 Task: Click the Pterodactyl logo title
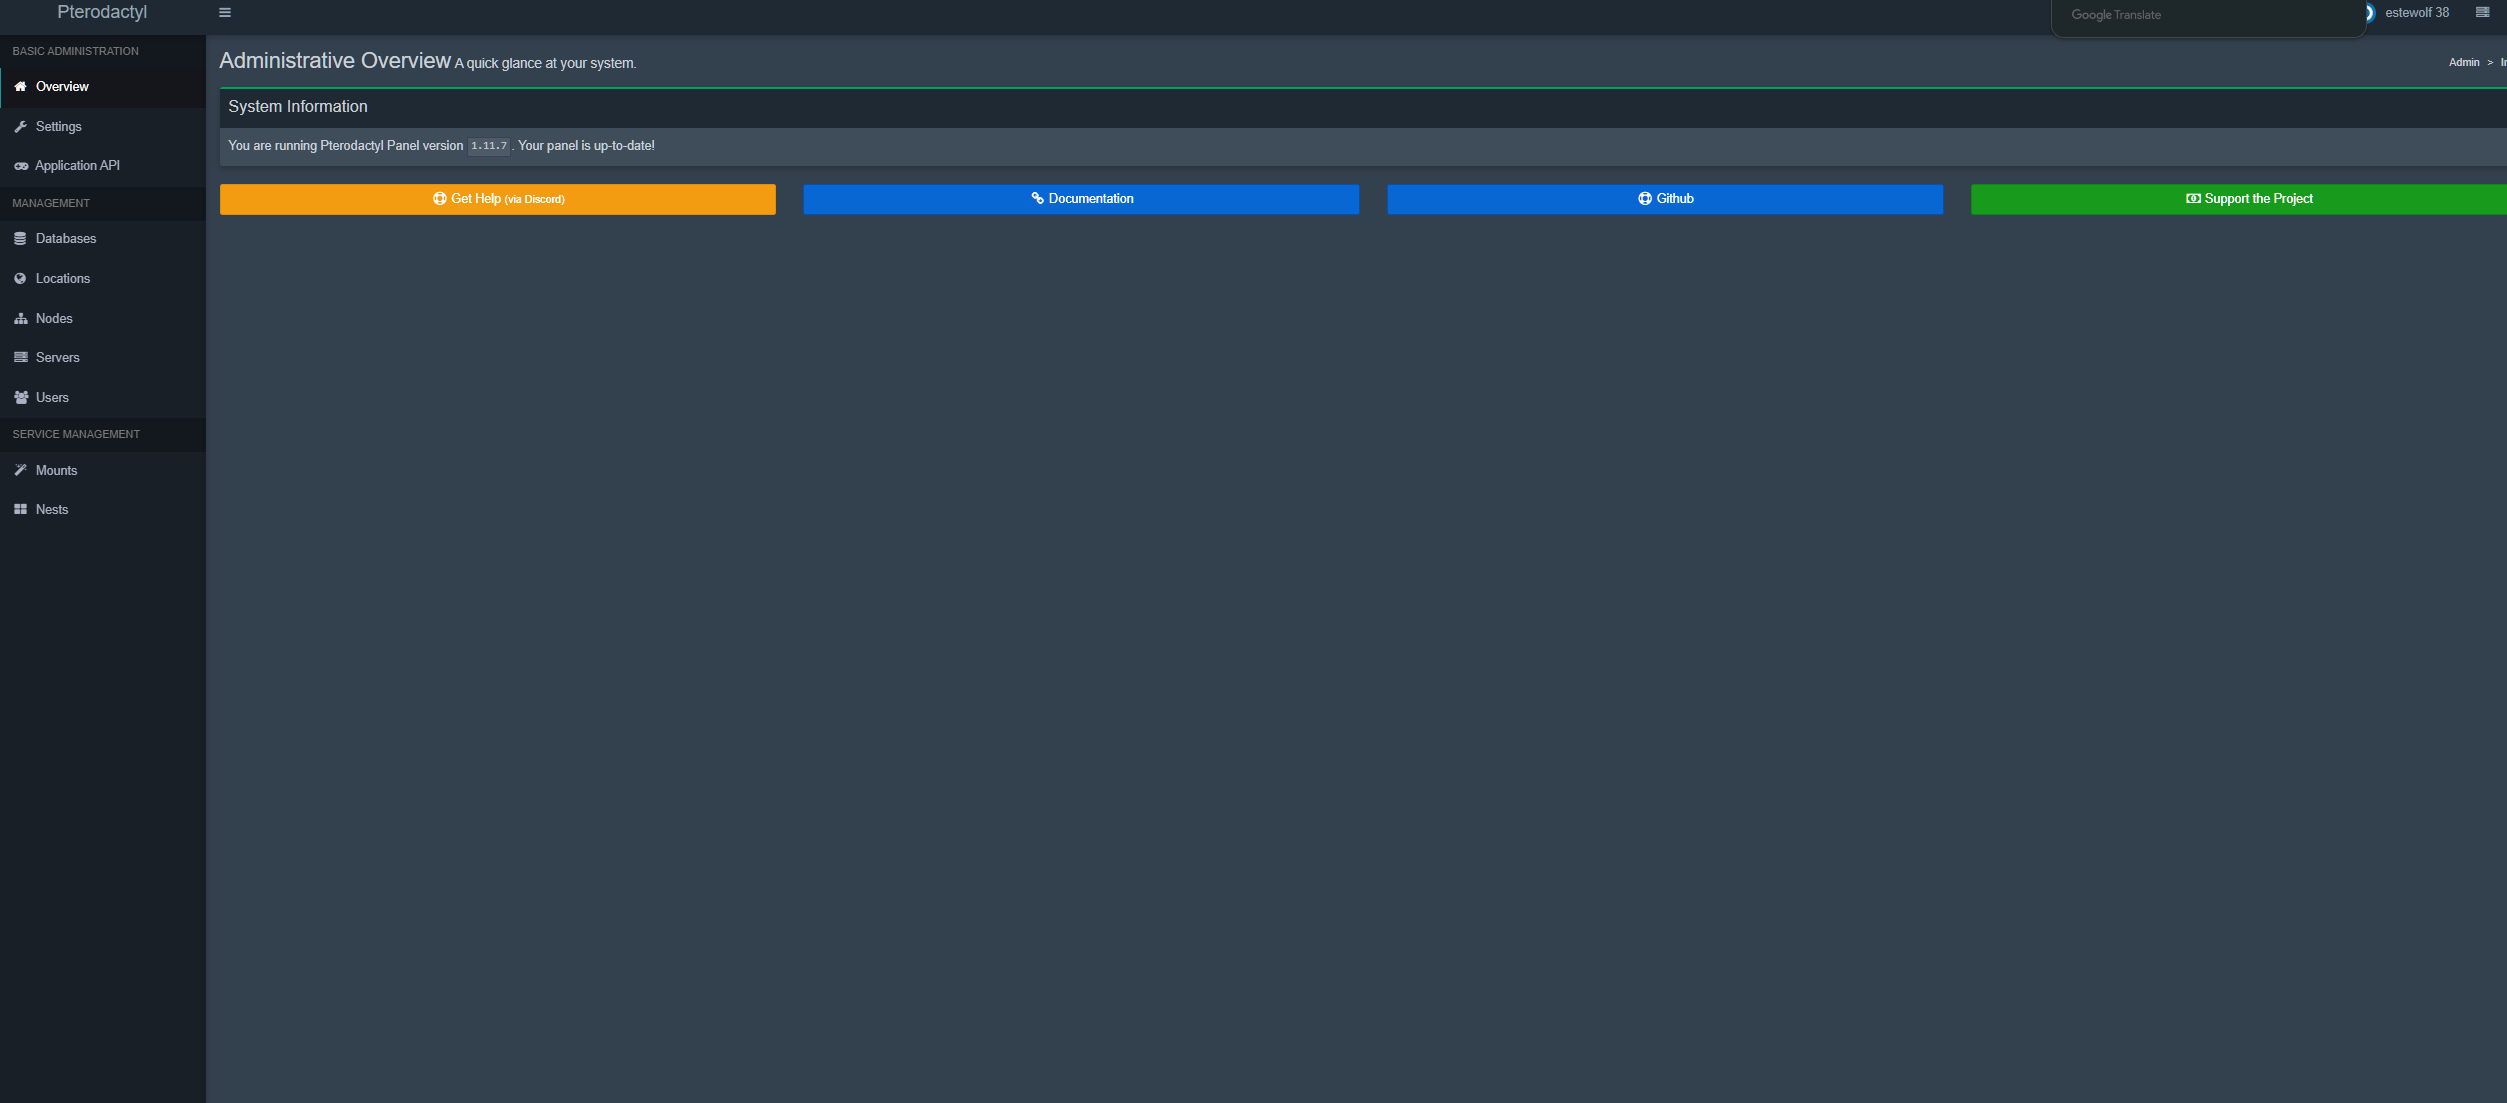102,12
